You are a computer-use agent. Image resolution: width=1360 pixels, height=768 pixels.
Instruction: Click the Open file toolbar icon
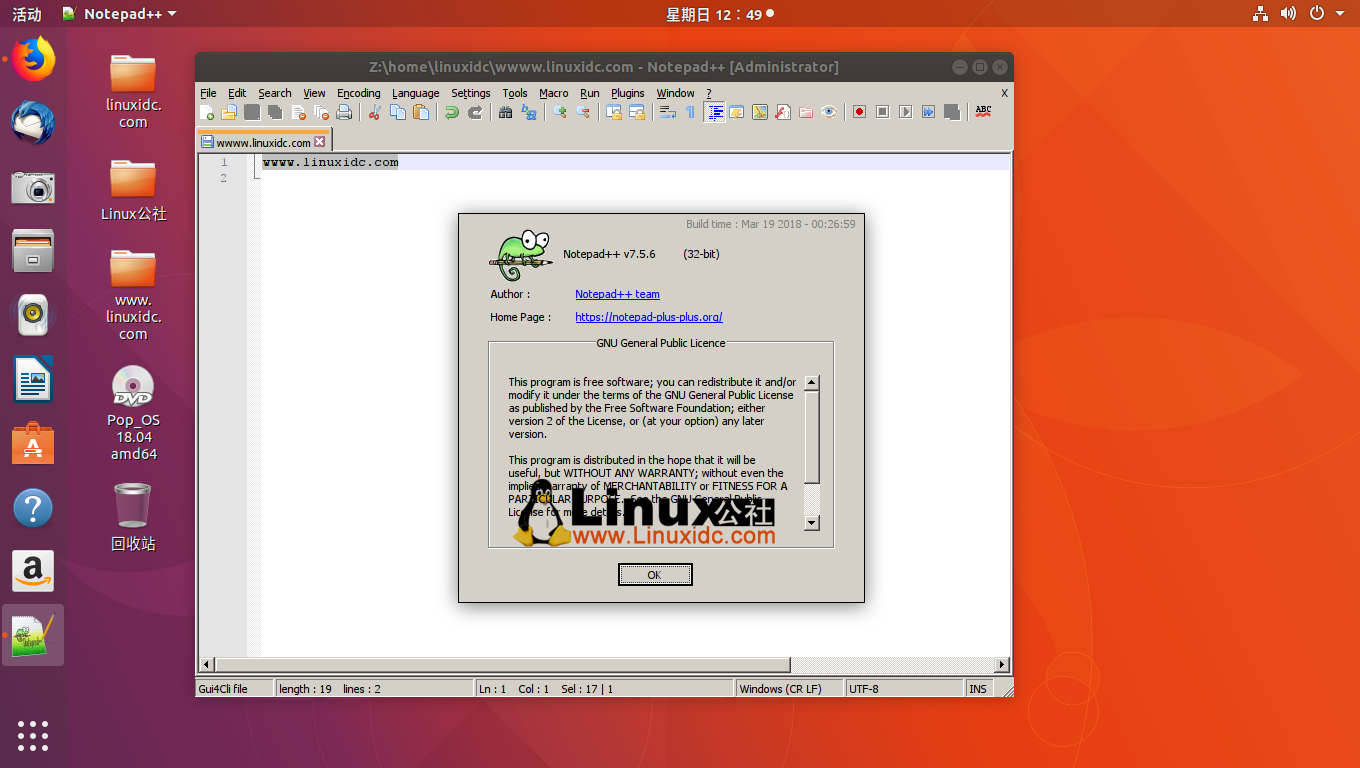click(x=229, y=112)
